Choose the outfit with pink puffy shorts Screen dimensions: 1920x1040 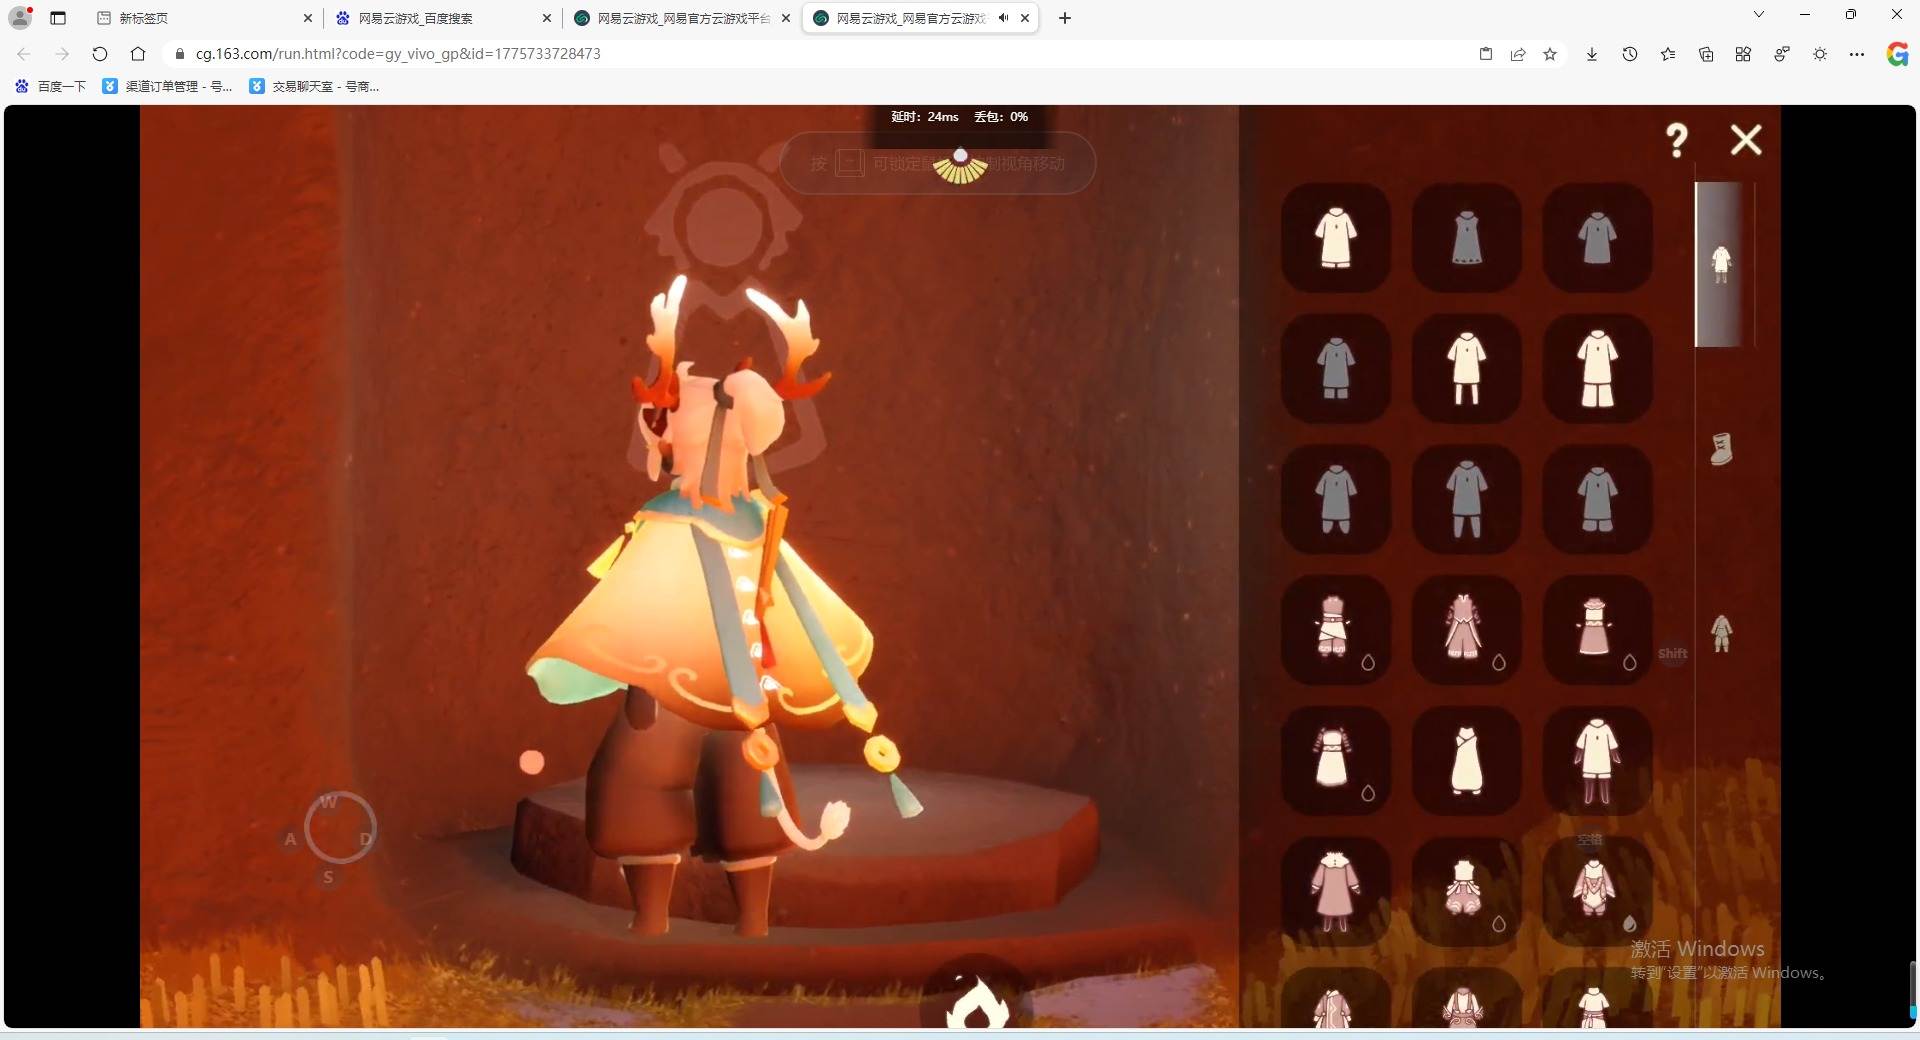tap(1467, 892)
